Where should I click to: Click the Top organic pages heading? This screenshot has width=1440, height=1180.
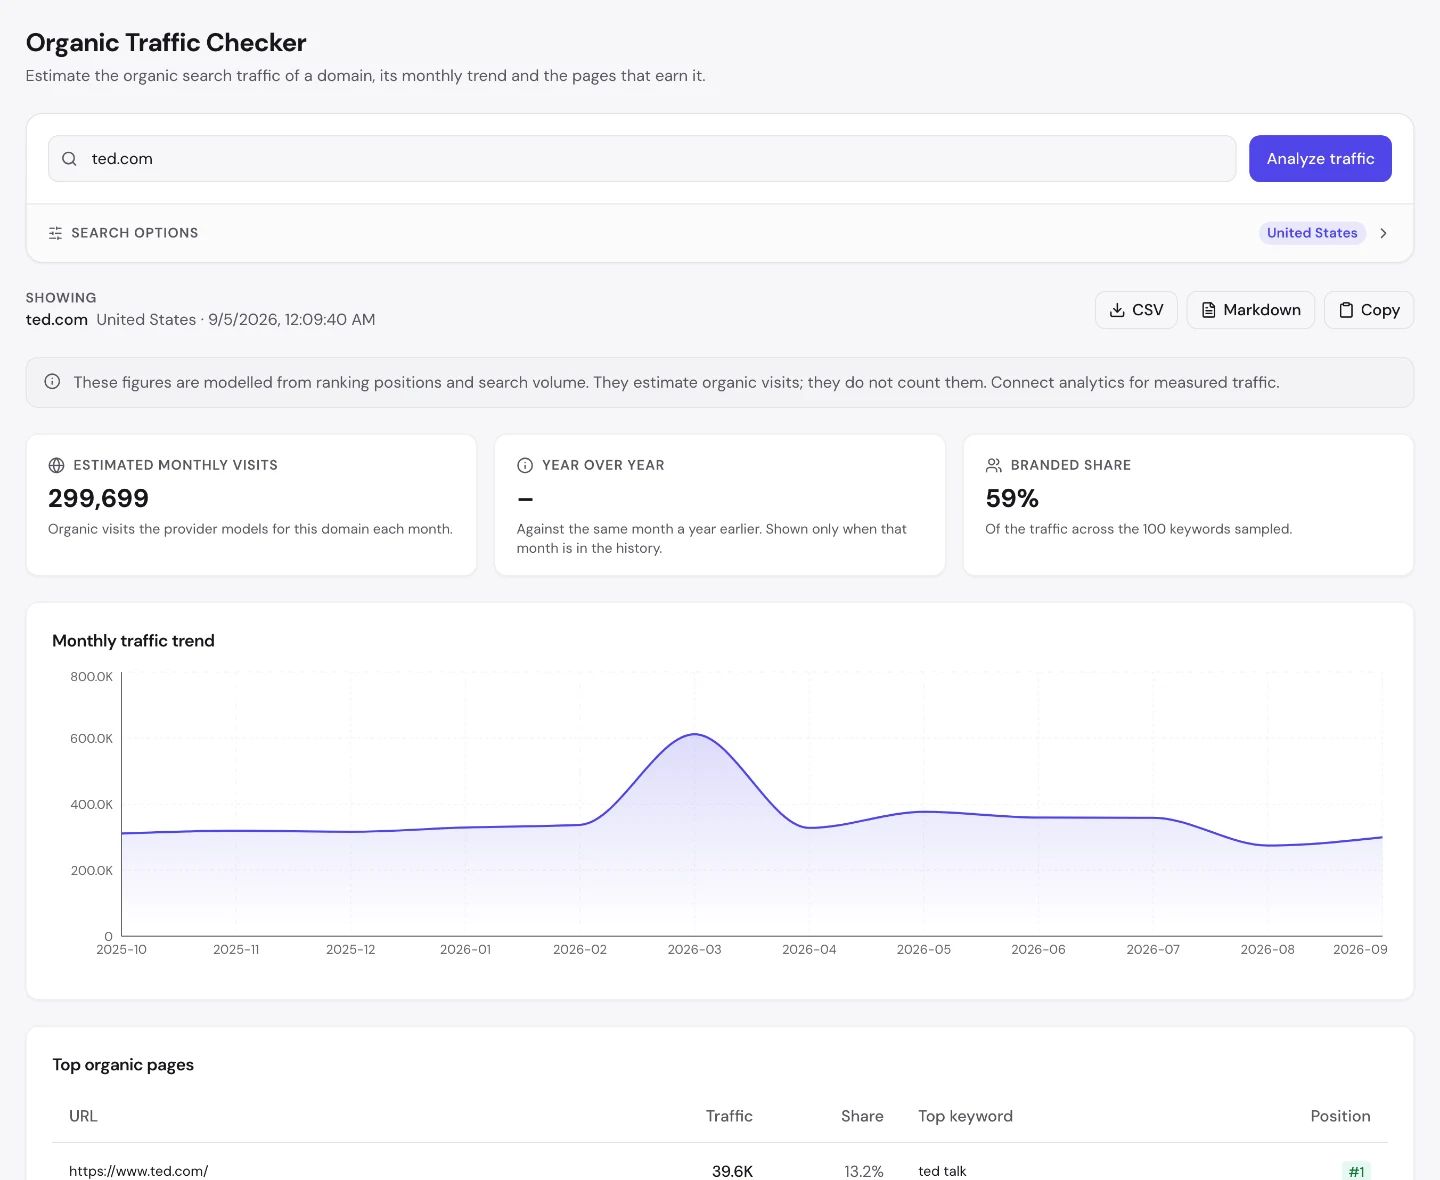click(x=123, y=1065)
